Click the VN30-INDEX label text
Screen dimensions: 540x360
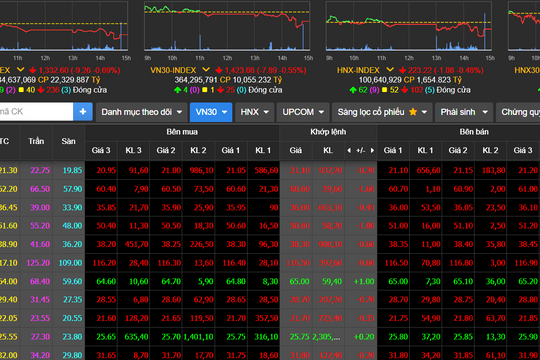click(173, 70)
